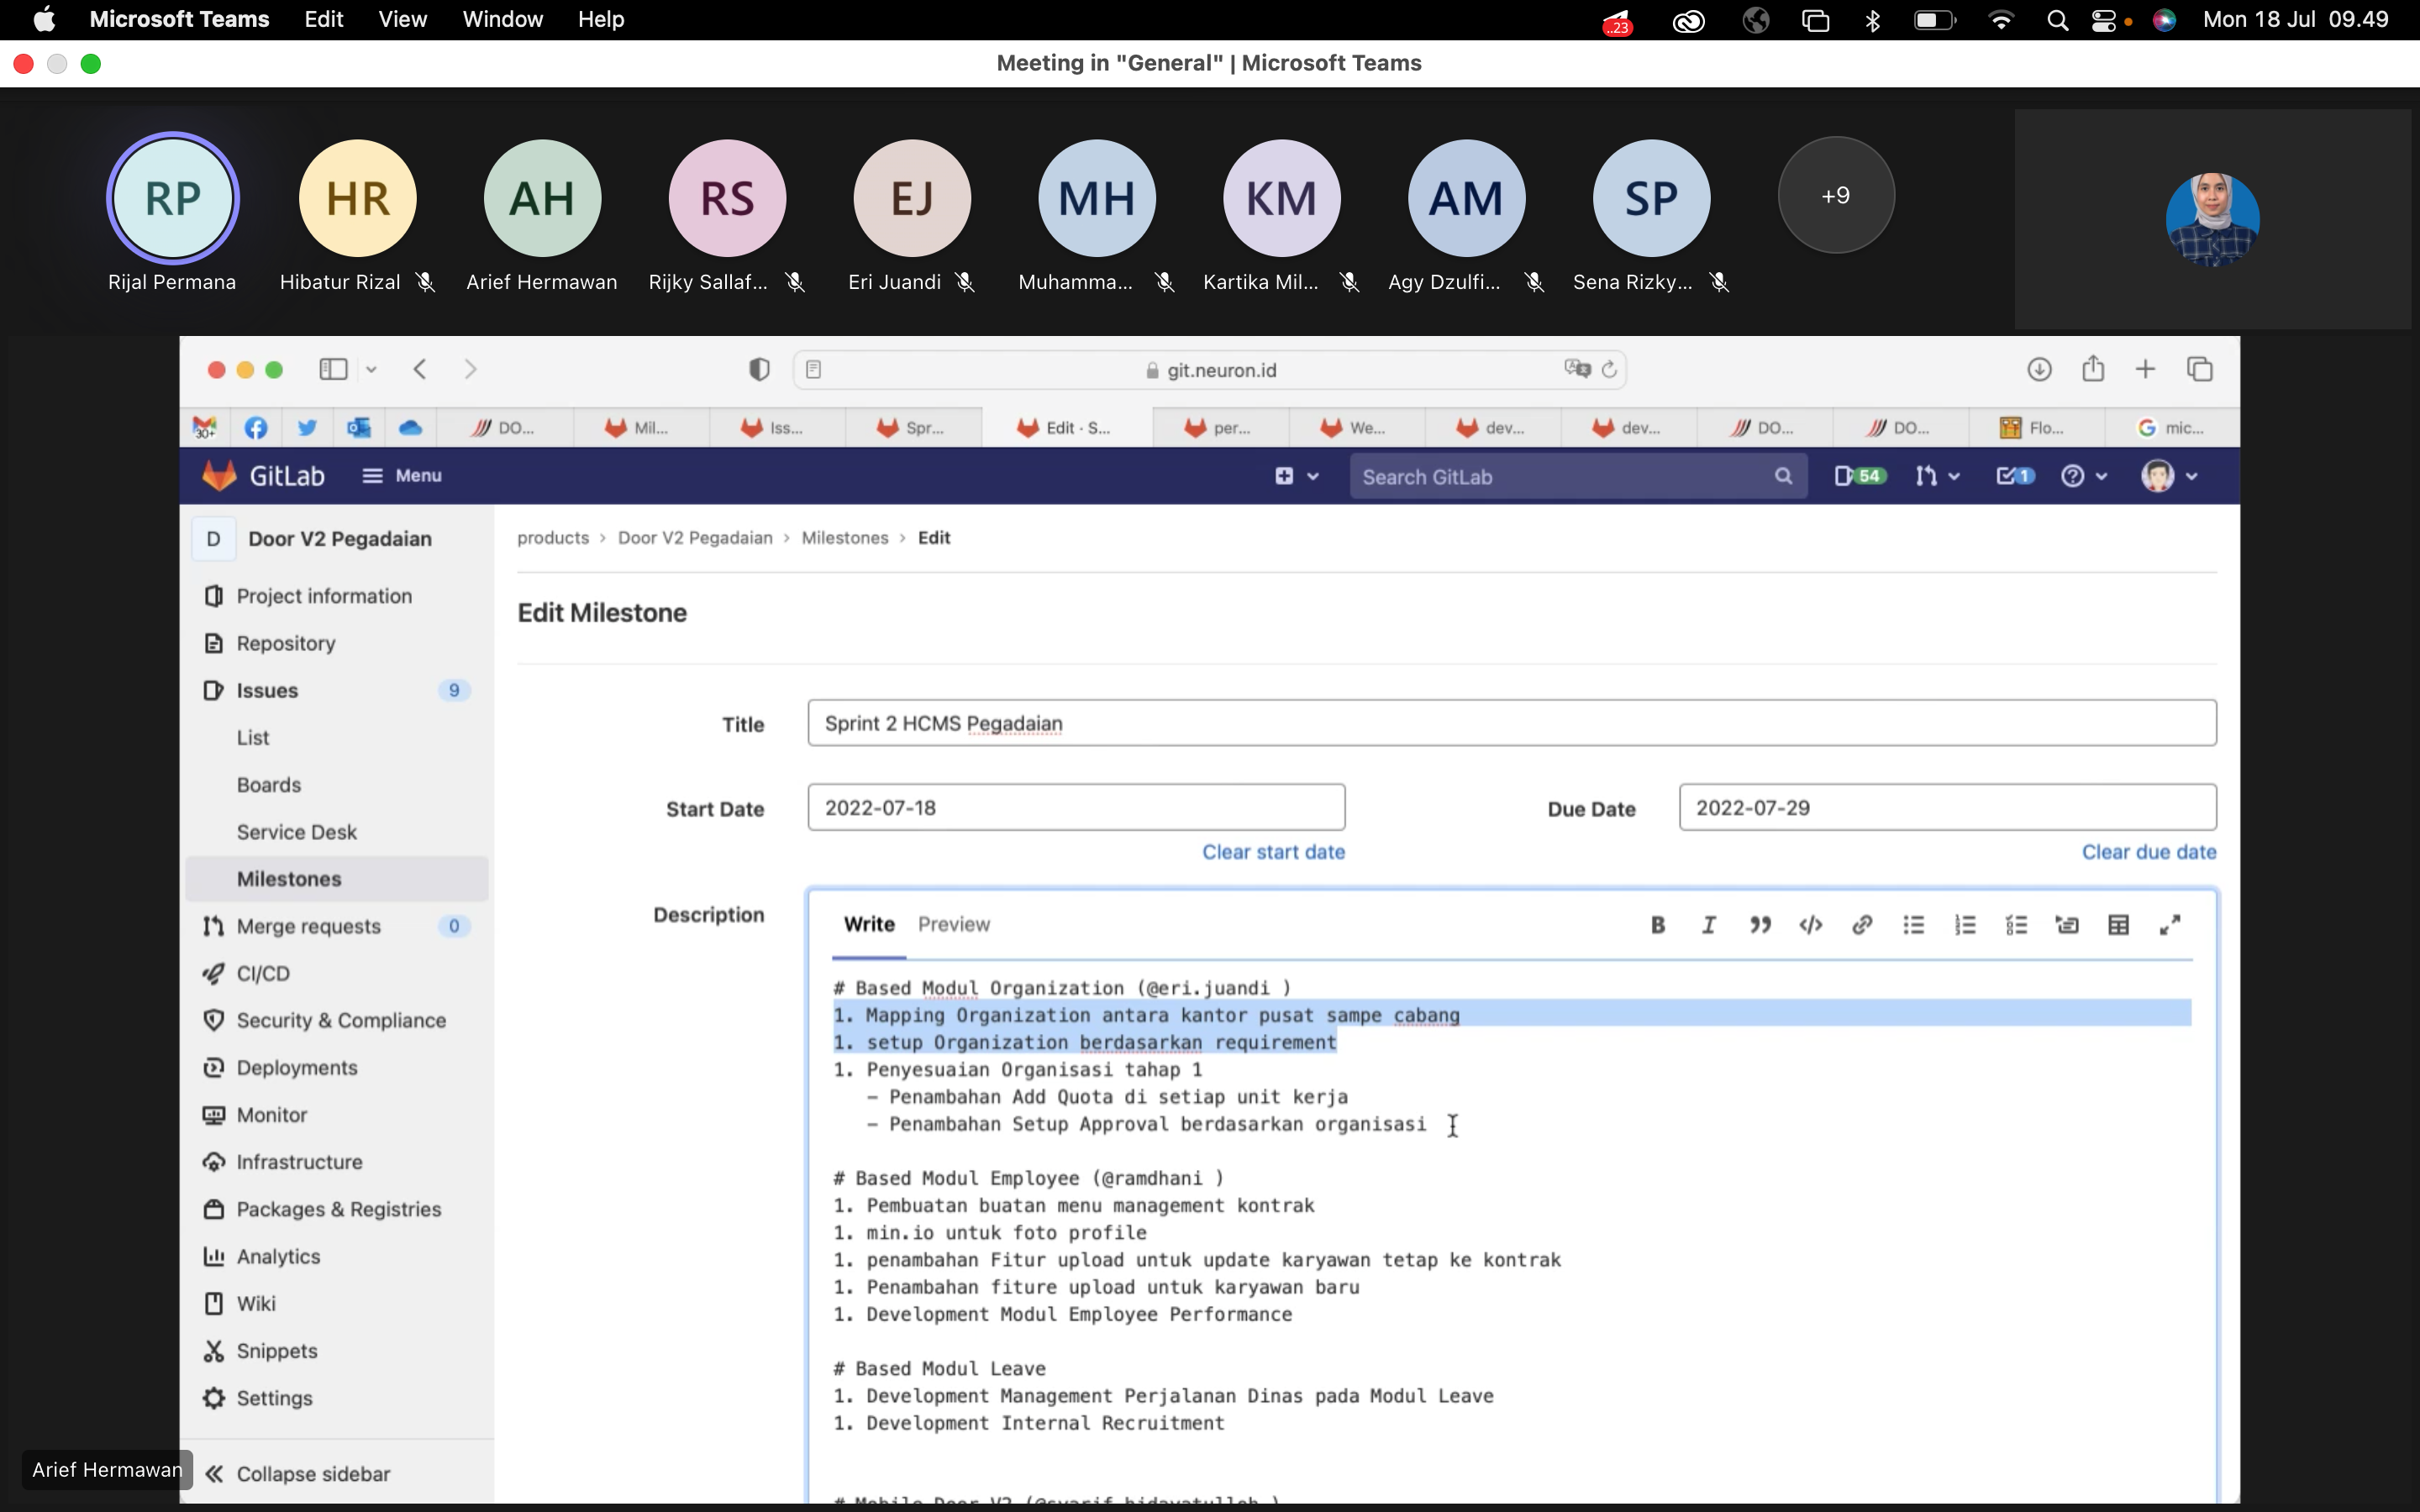Add a collapsible section icon
Screen dimensions: 2420x1512
(2067, 925)
